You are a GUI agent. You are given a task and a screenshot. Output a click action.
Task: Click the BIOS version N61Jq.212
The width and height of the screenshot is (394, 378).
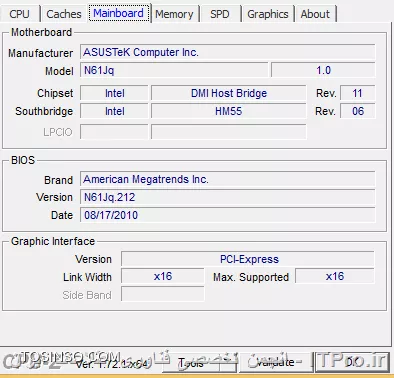click(227, 197)
